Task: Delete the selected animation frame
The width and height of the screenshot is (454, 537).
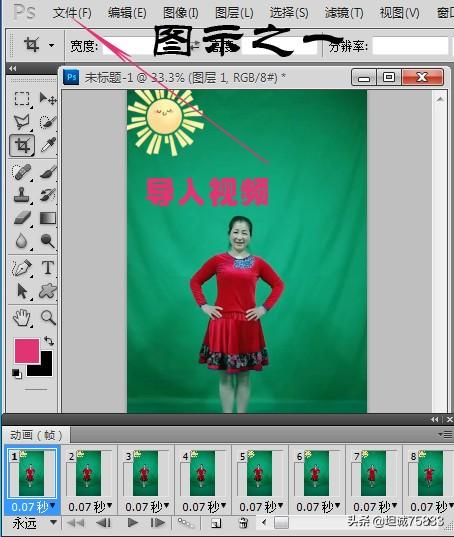Action: [x=243, y=523]
